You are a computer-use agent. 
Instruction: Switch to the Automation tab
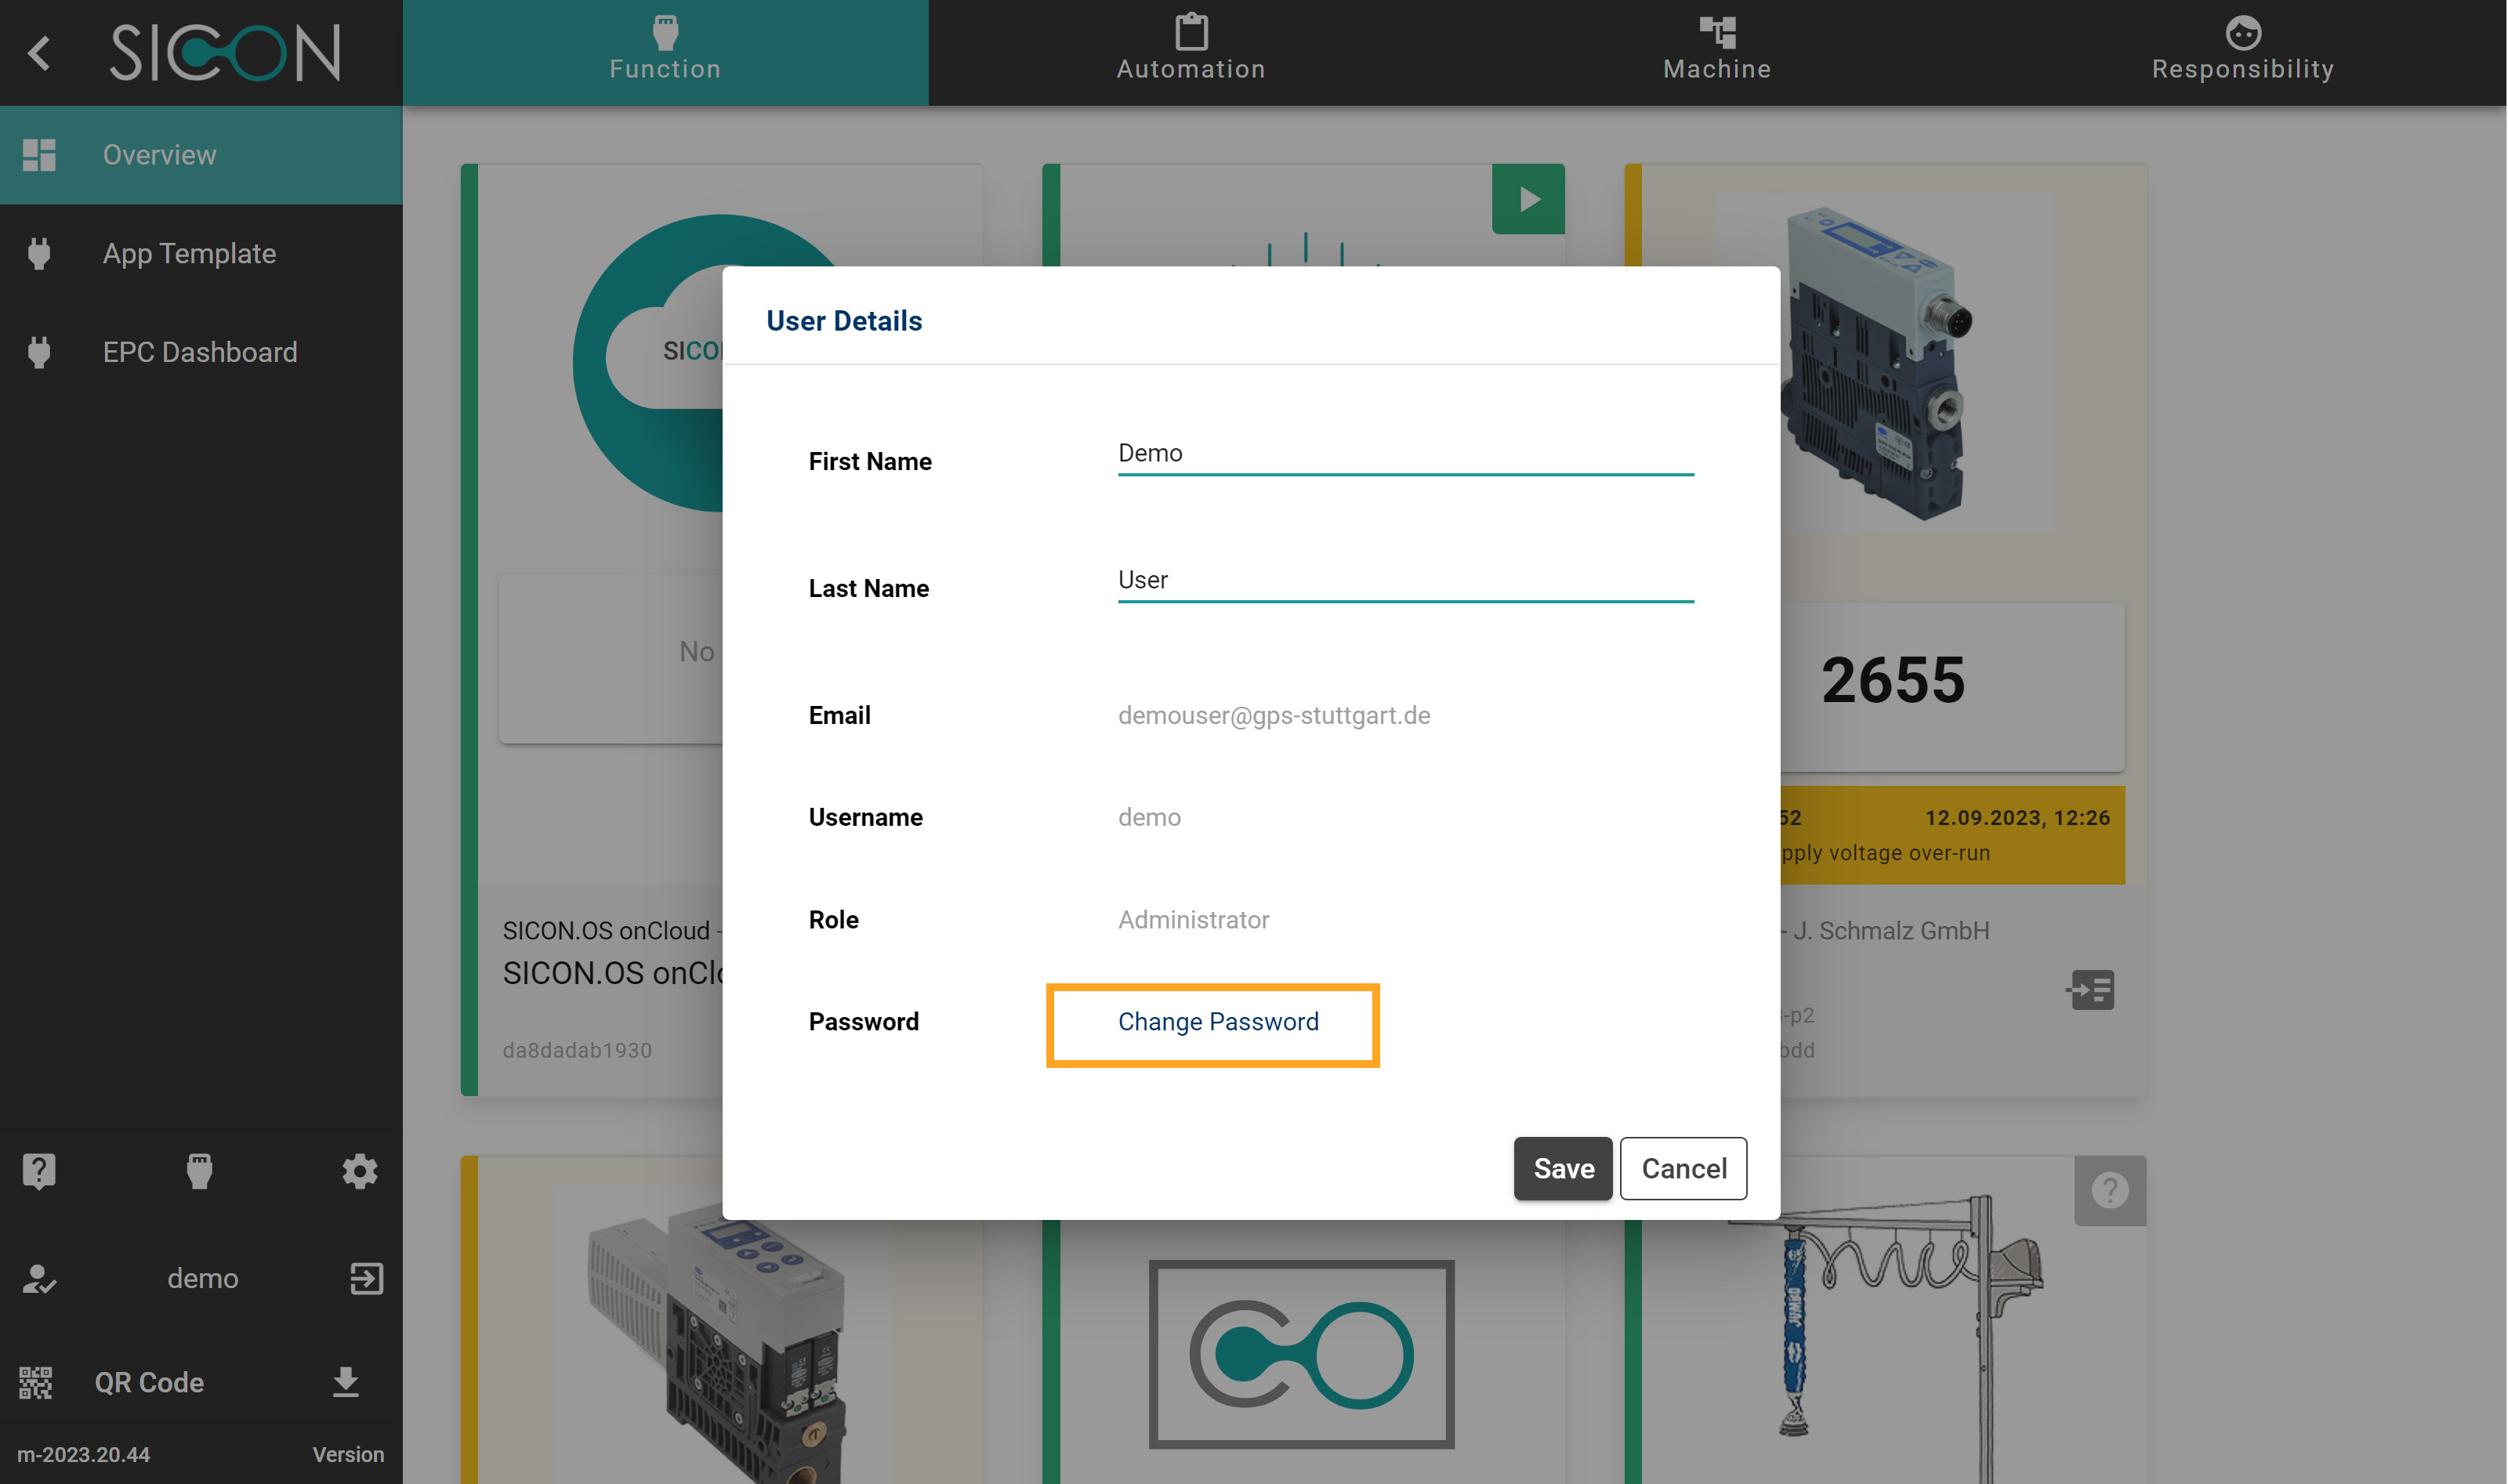[x=1191, y=50]
